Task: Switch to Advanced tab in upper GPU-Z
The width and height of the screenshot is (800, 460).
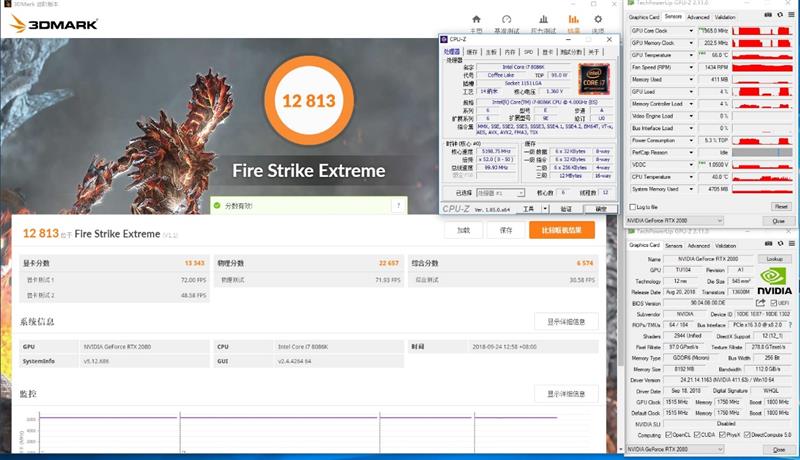Action: coord(698,17)
